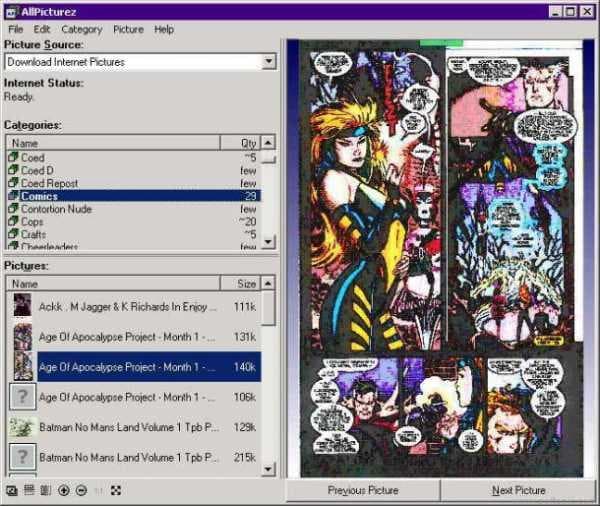Click the Next Picture button
600x506 pixels.
coord(518,490)
